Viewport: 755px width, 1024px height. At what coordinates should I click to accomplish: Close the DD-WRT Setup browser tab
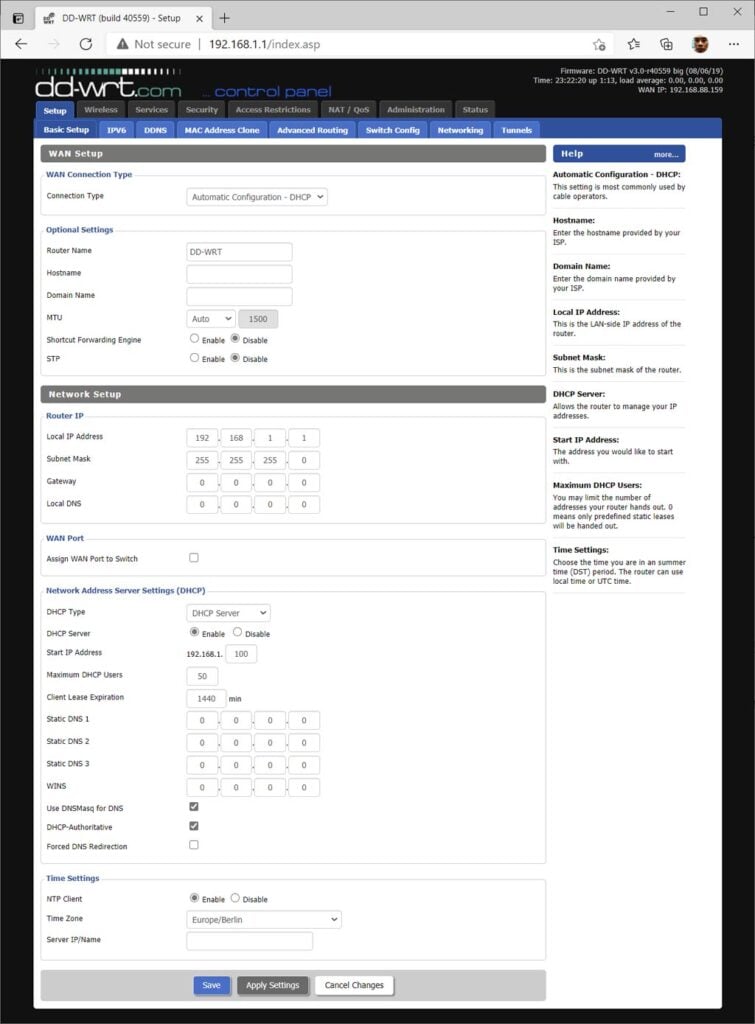pyautogui.click(x=199, y=18)
